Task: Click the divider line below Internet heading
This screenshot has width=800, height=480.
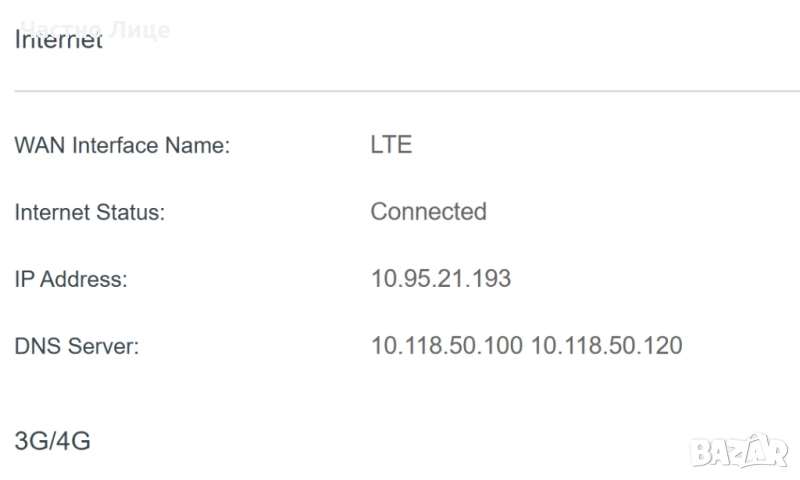Action: pyautogui.click(x=400, y=91)
